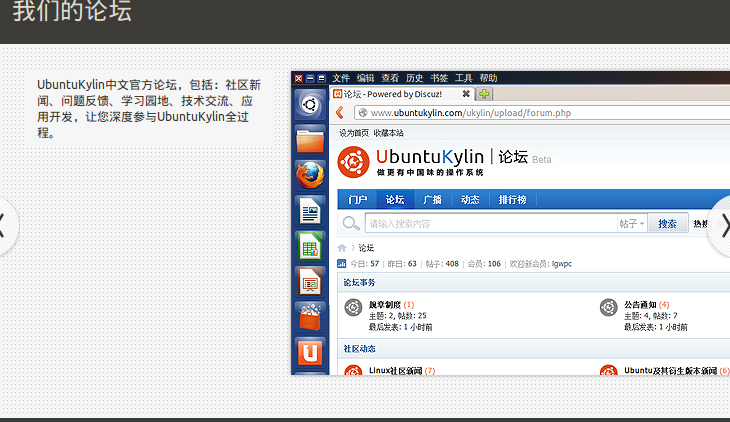Open a new browser tab with plus icon
730x422 pixels.
(x=484, y=94)
